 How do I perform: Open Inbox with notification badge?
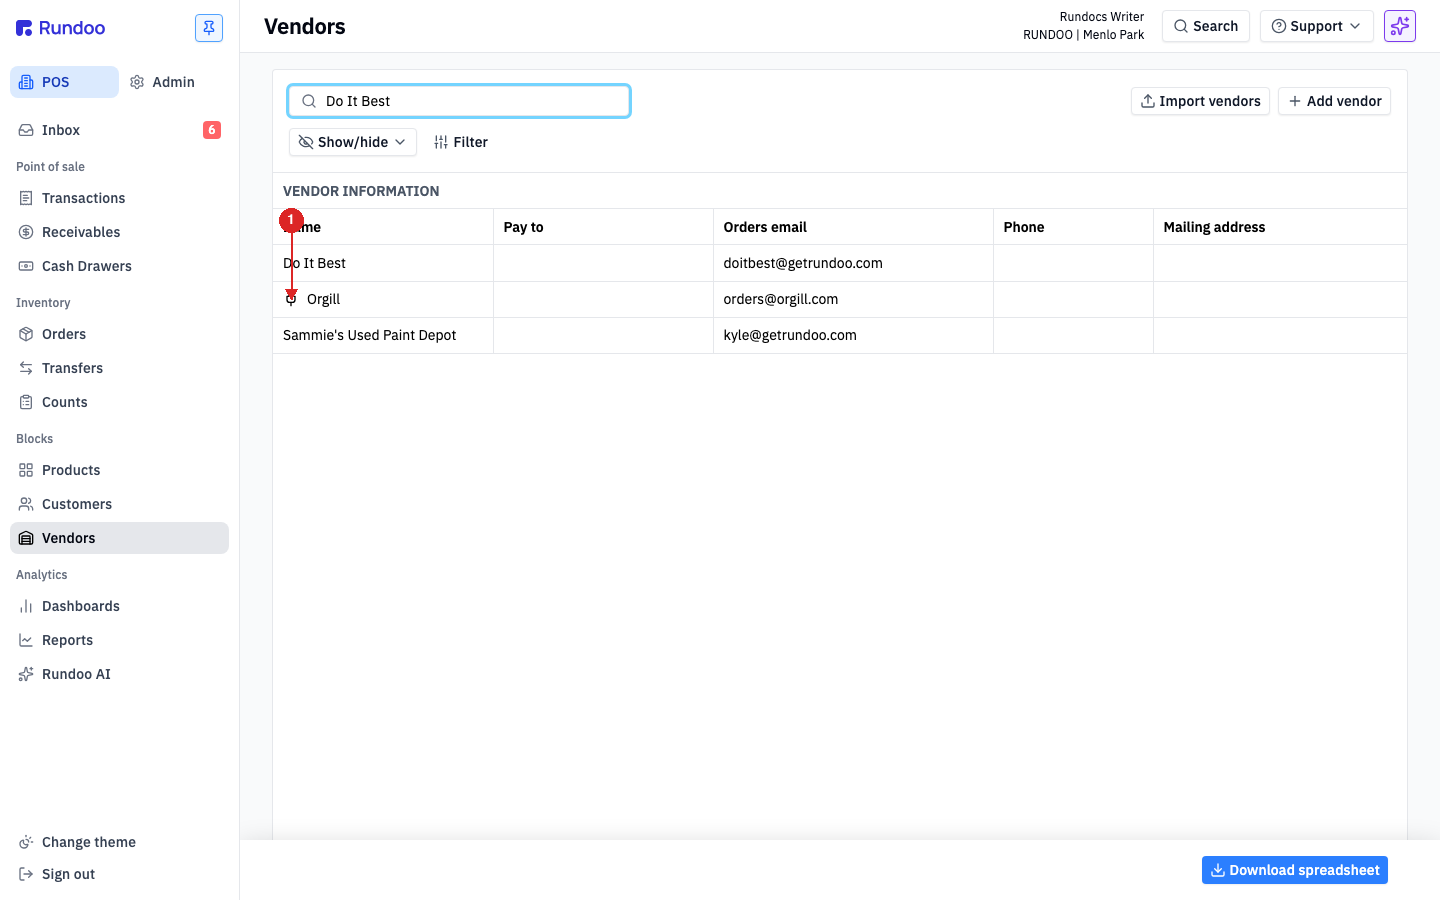pyautogui.click(x=120, y=130)
